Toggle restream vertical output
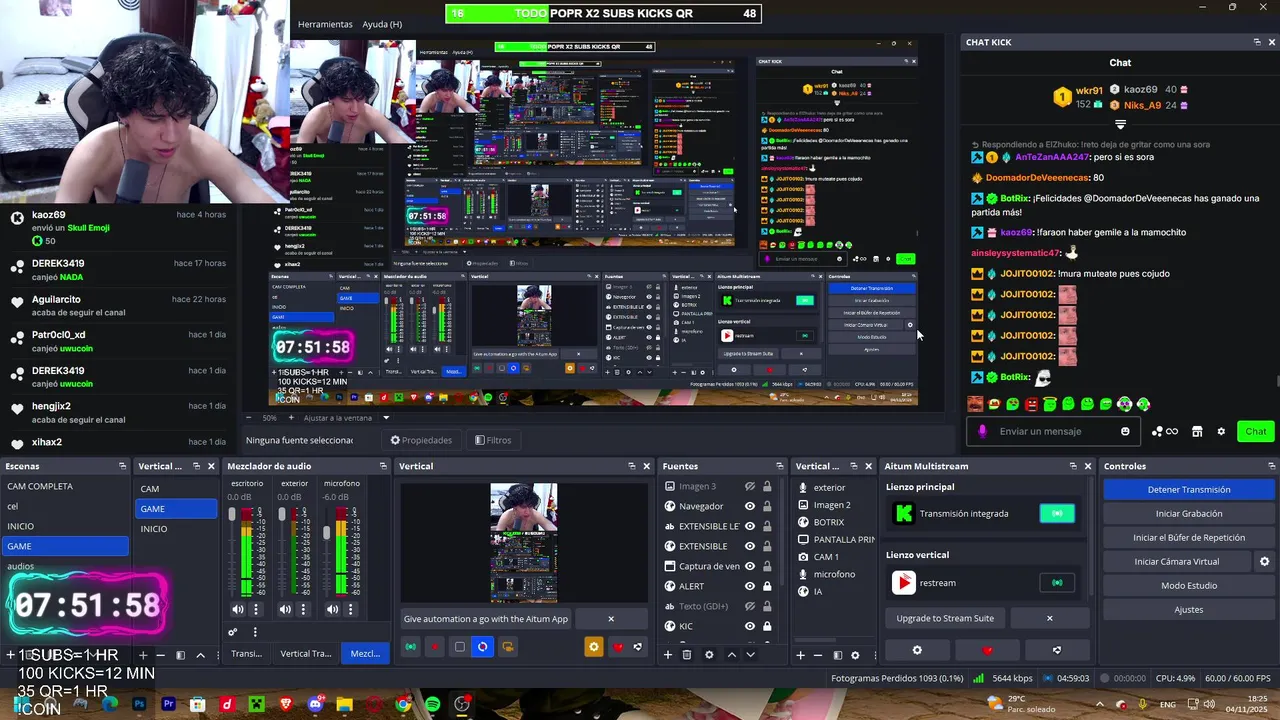1280x720 pixels. coord(1057,582)
